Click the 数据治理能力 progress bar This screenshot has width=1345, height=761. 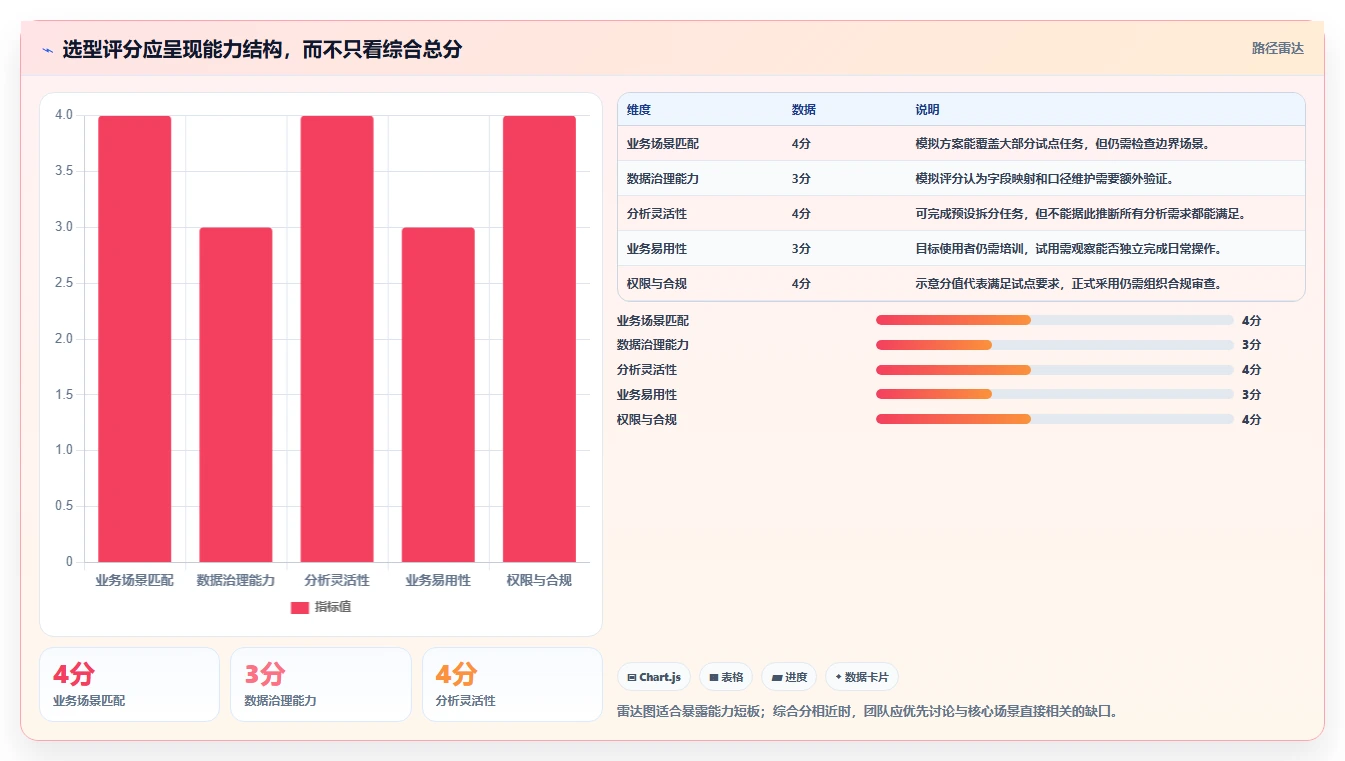(x=1055, y=345)
